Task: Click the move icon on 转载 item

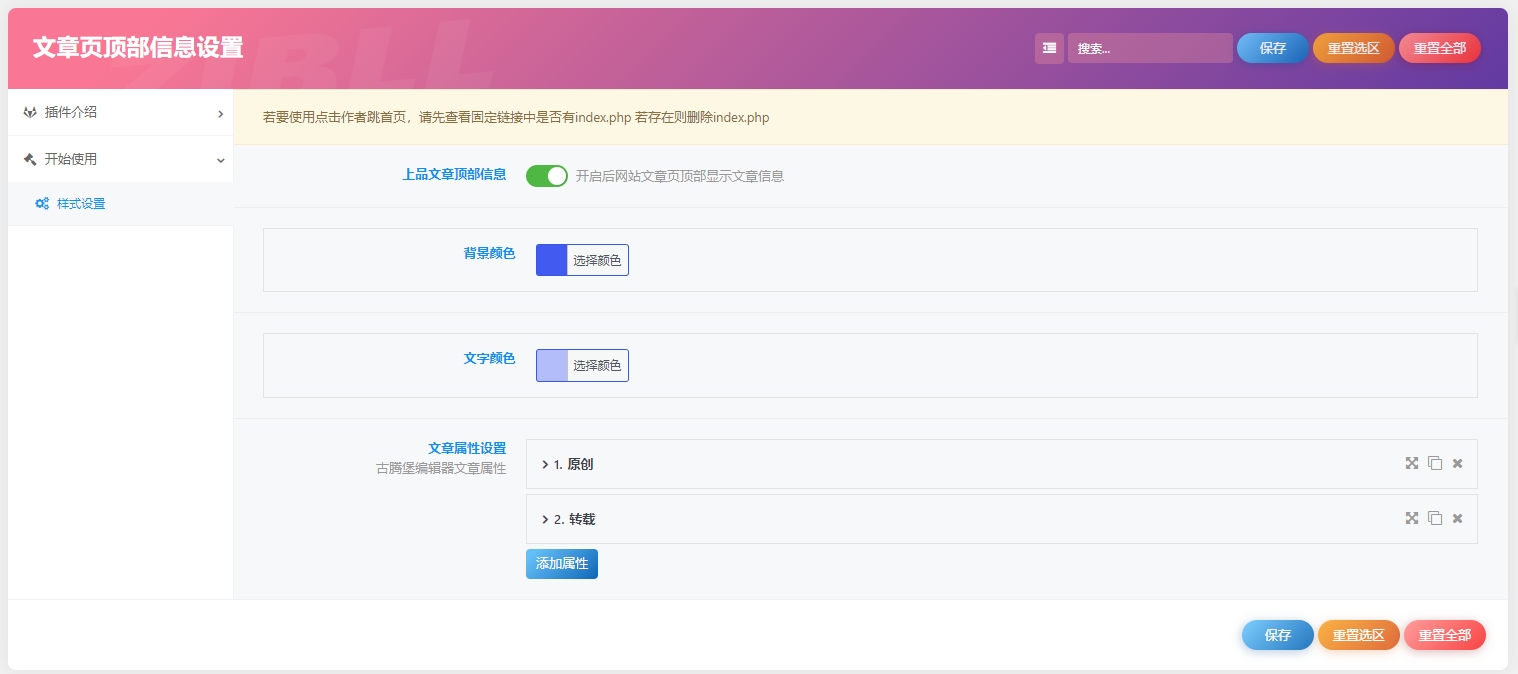Action: pos(1411,518)
